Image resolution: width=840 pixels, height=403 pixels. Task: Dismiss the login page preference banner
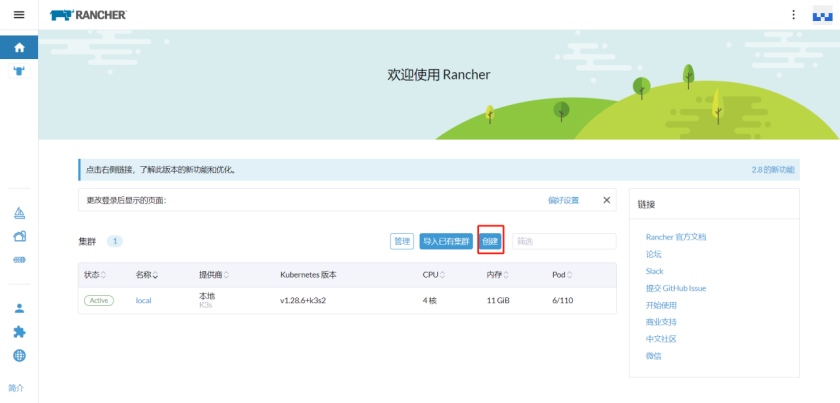click(606, 200)
